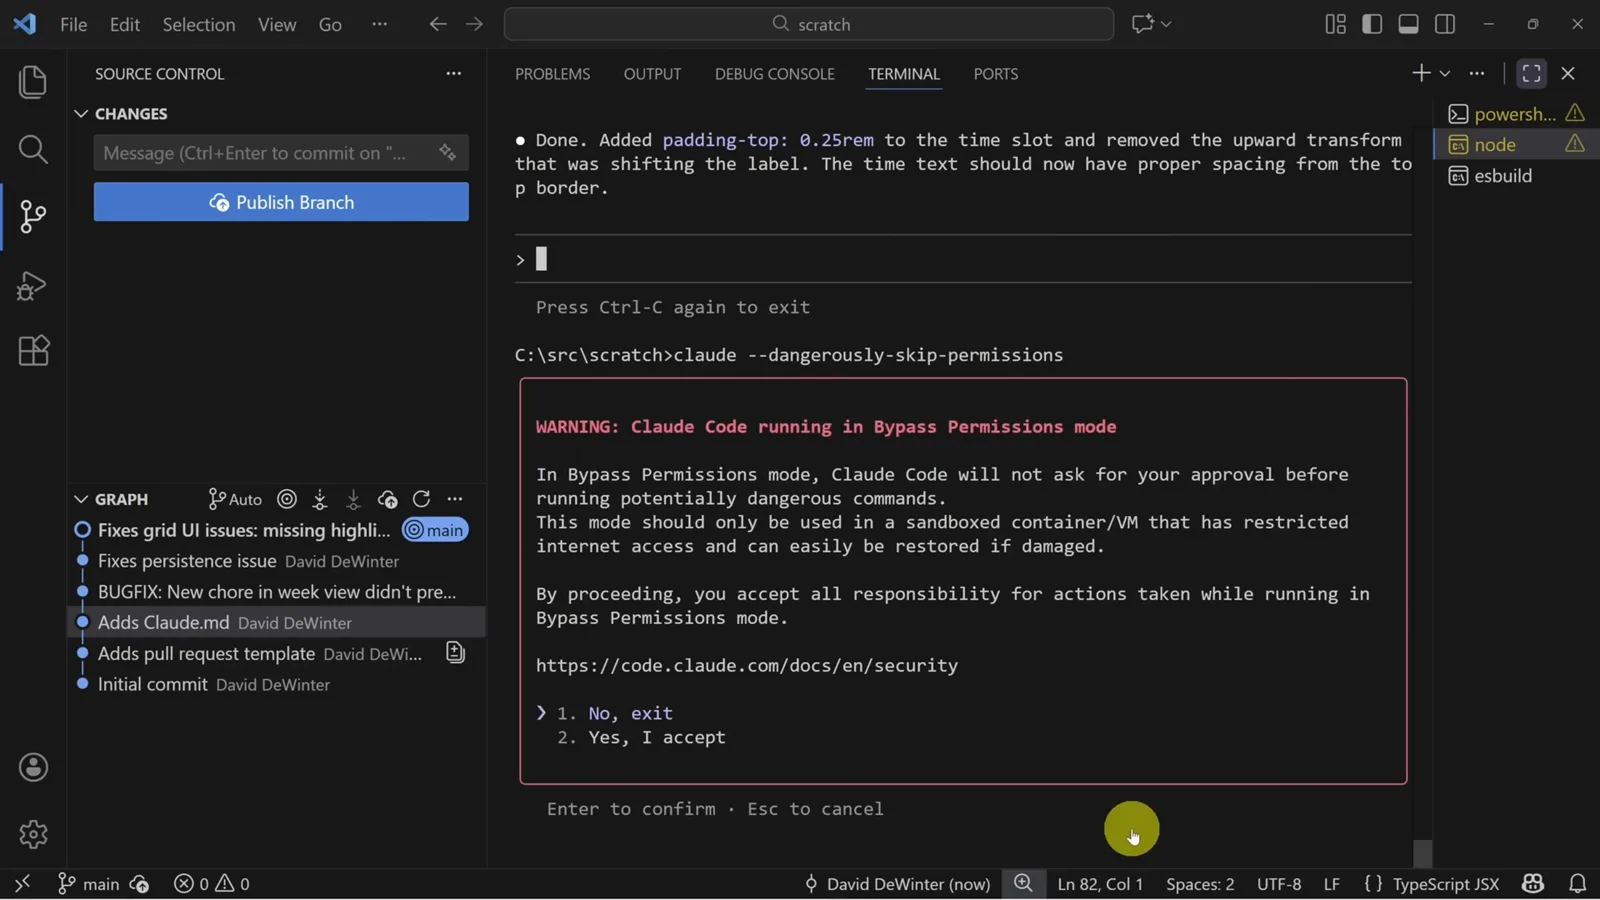Viewport: 1600px width, 900px height.
Task: Open the Accounts menu icon
Action: (33, 768)
